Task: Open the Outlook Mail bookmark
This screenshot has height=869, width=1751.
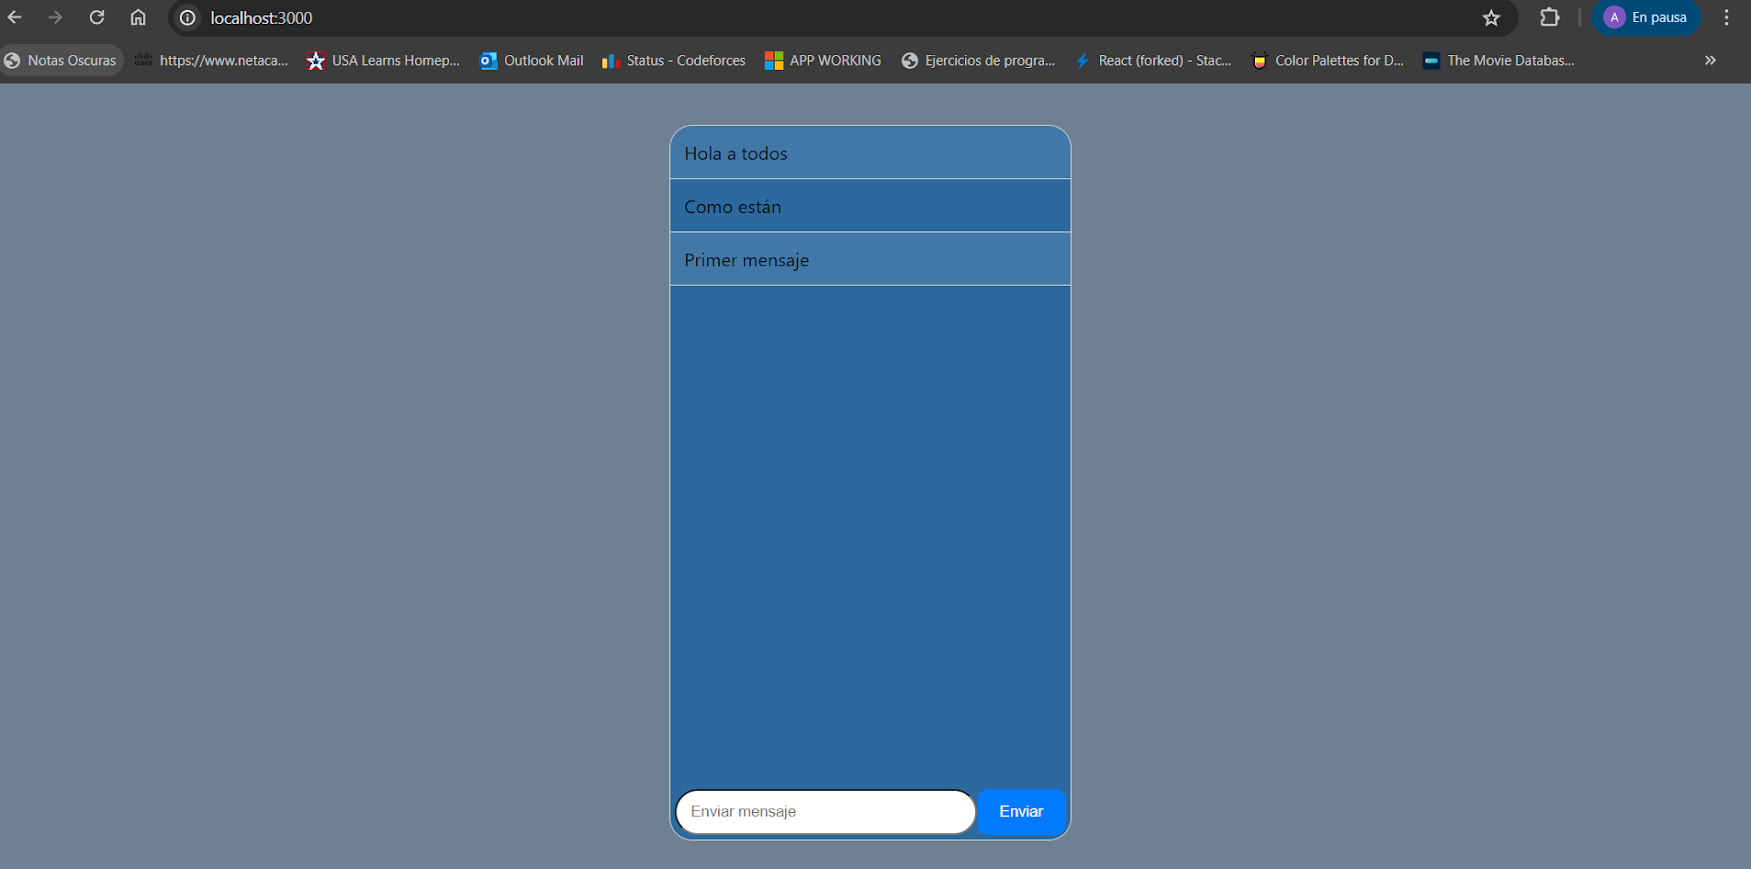Action: (531, 60)
